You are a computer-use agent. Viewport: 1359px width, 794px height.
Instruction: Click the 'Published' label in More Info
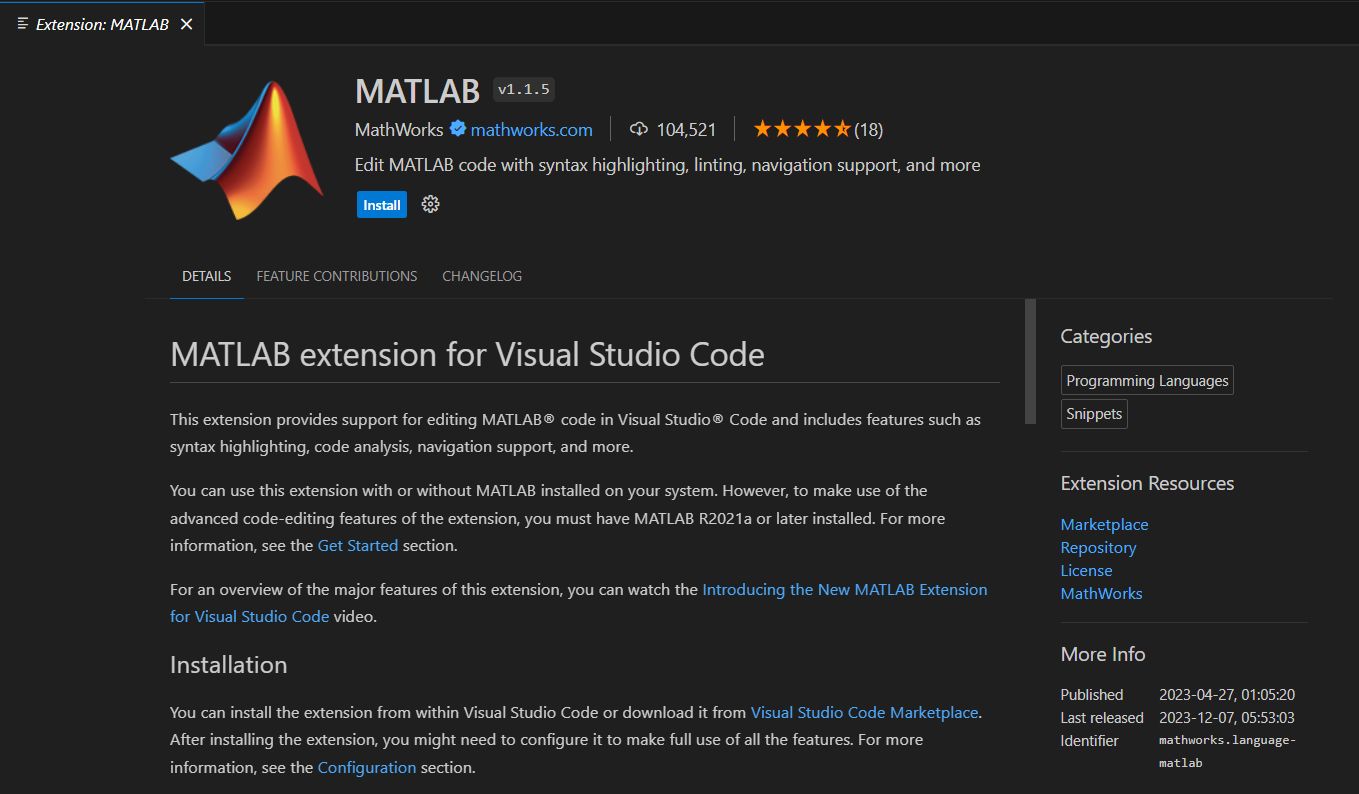(x=1092, y=695)
